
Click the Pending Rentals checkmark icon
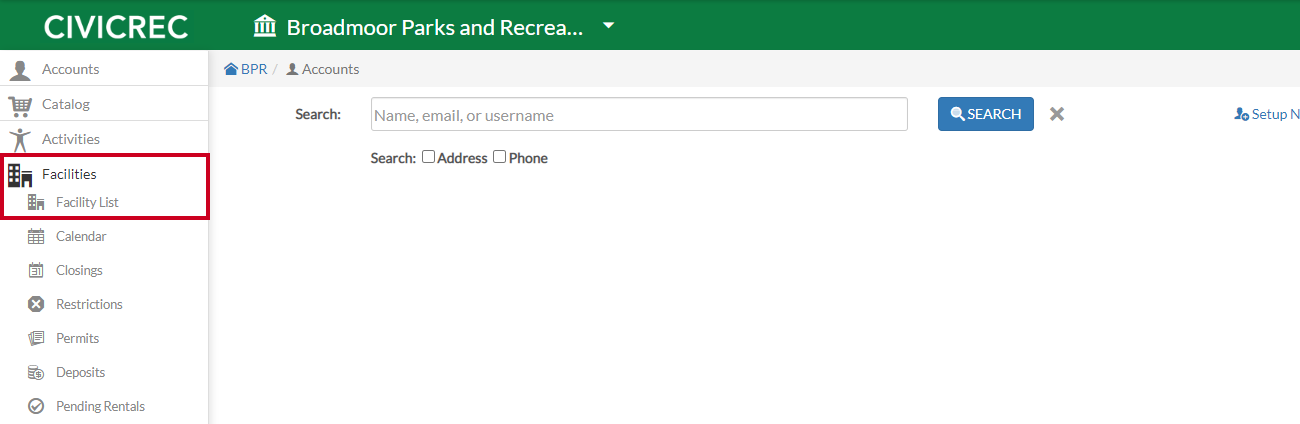(36, 407)
